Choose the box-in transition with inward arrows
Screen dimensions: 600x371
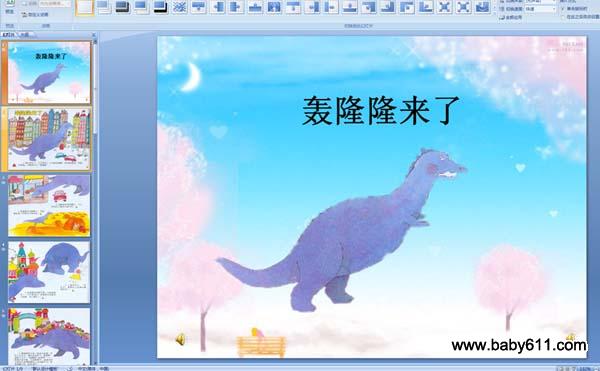pyautogui.click(x=445, y=7)
